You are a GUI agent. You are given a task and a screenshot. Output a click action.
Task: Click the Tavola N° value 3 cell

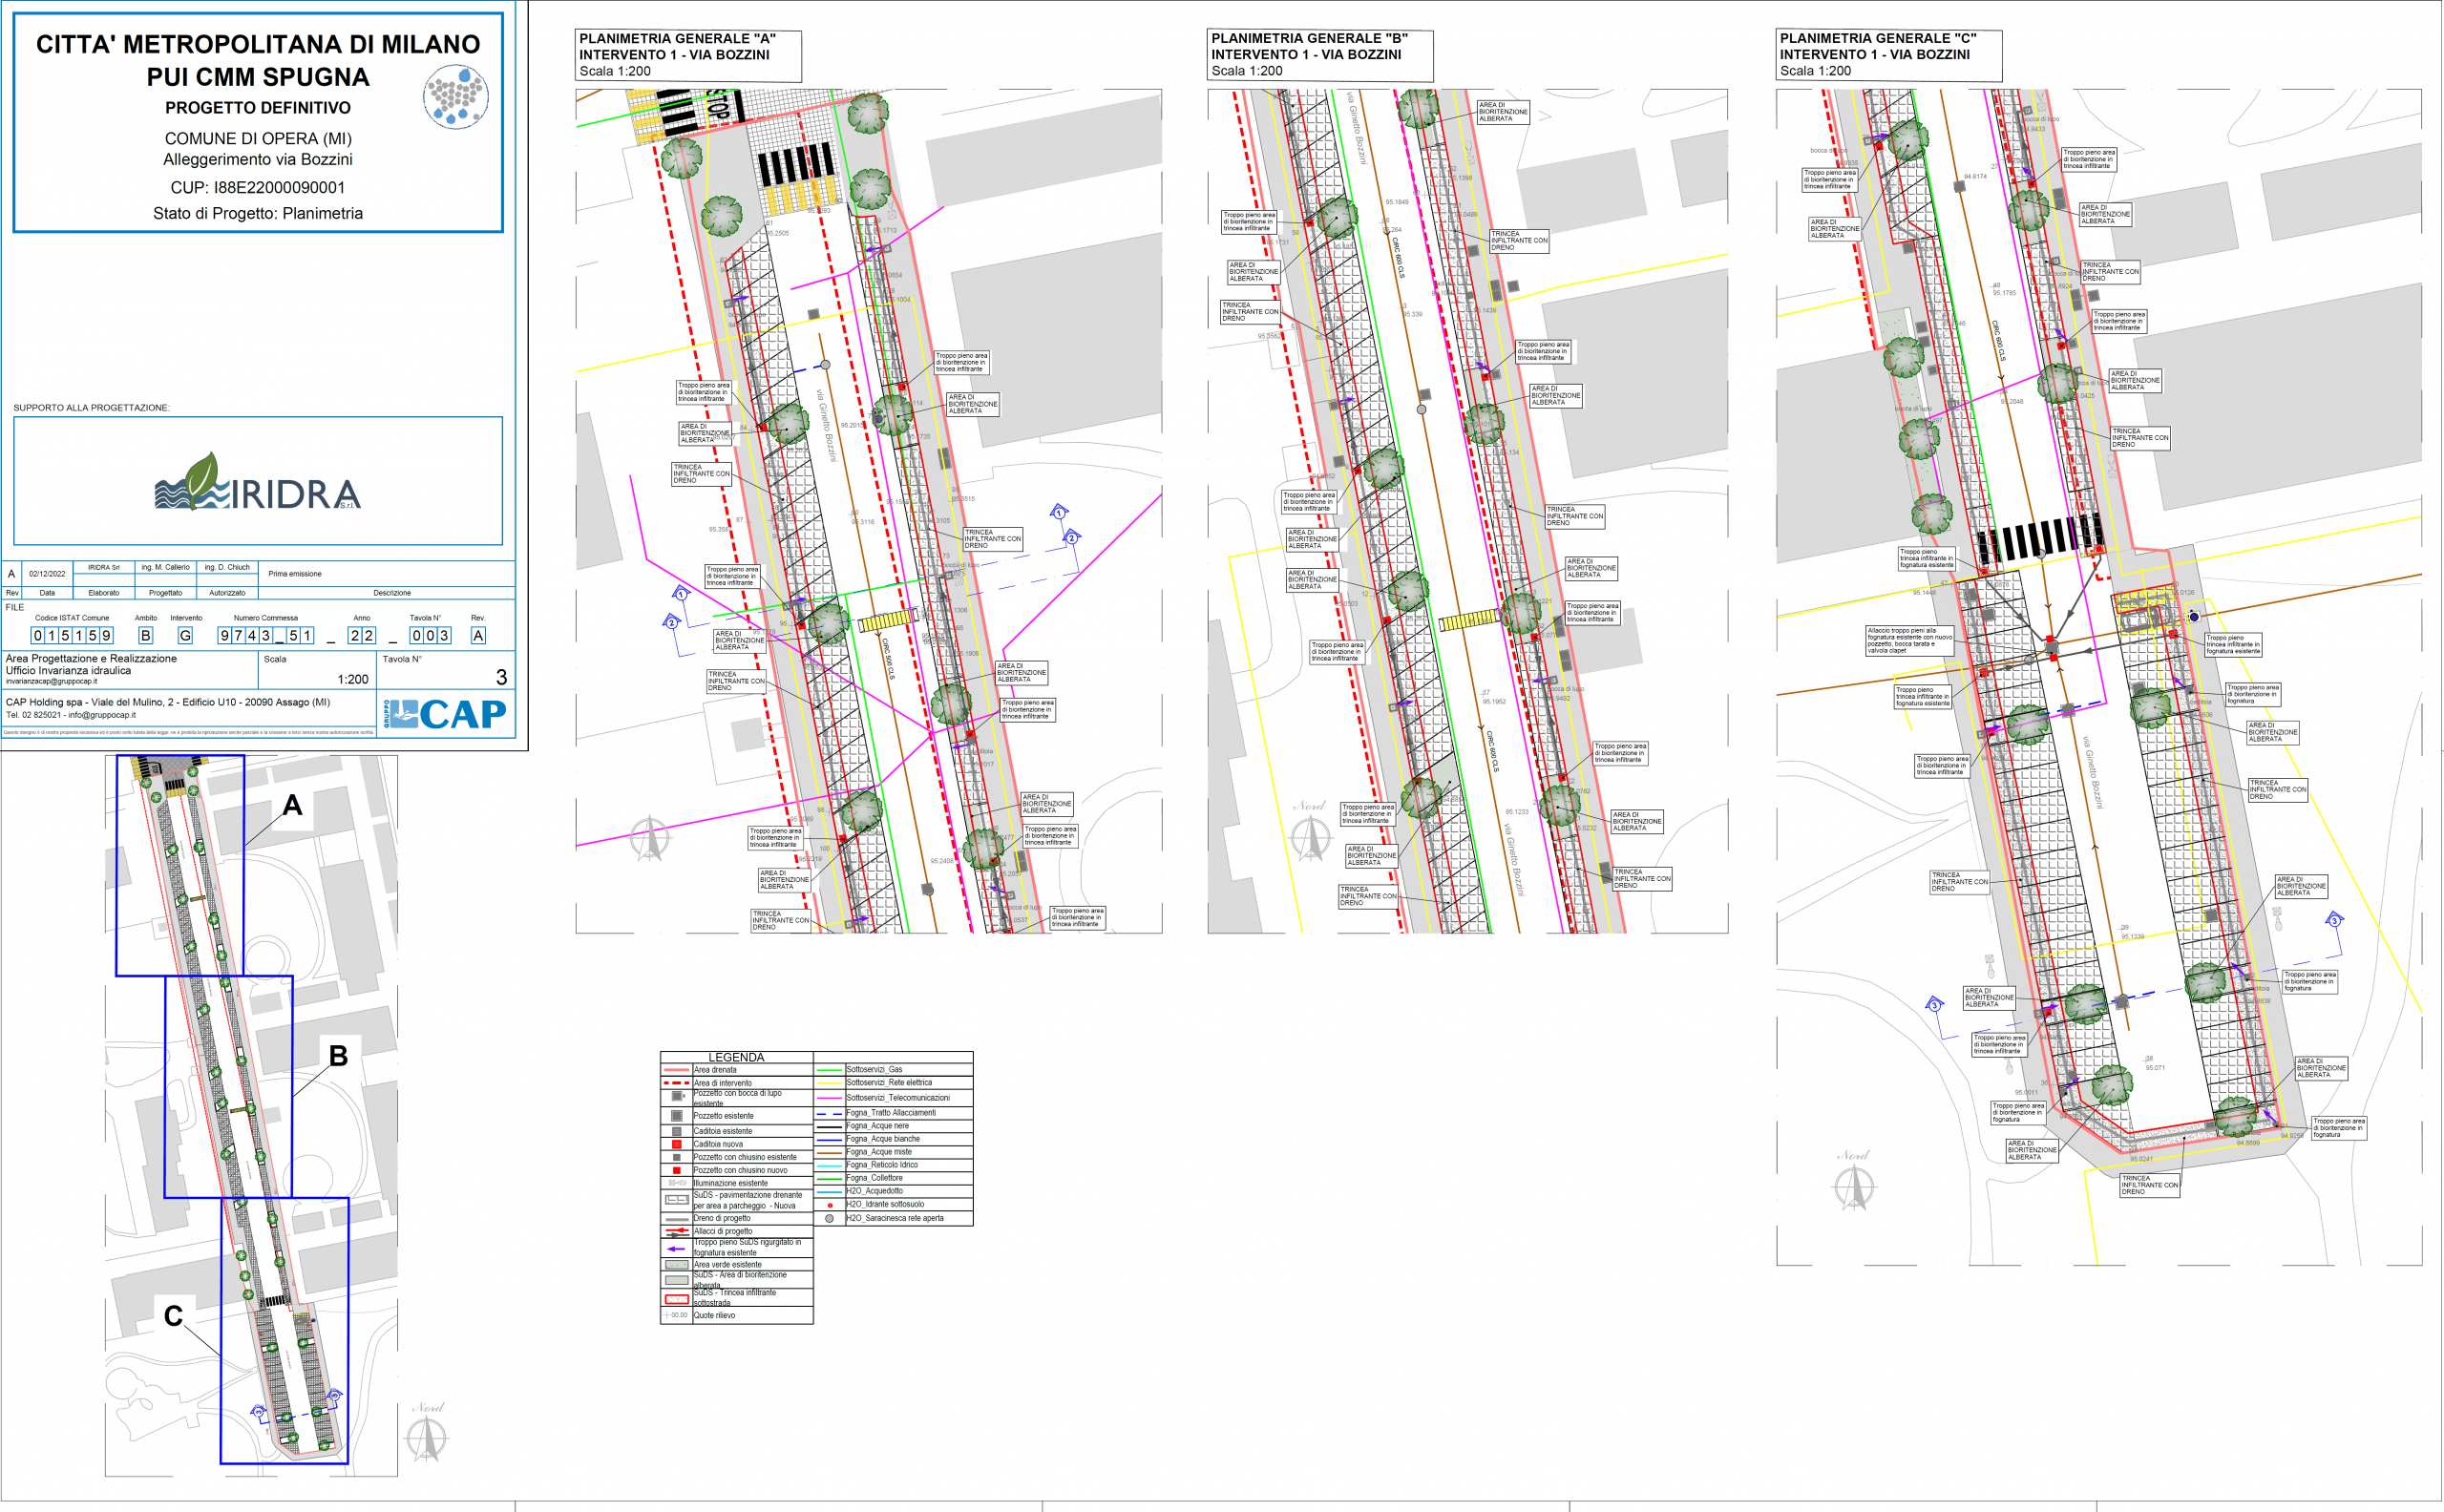click(501, 678)
